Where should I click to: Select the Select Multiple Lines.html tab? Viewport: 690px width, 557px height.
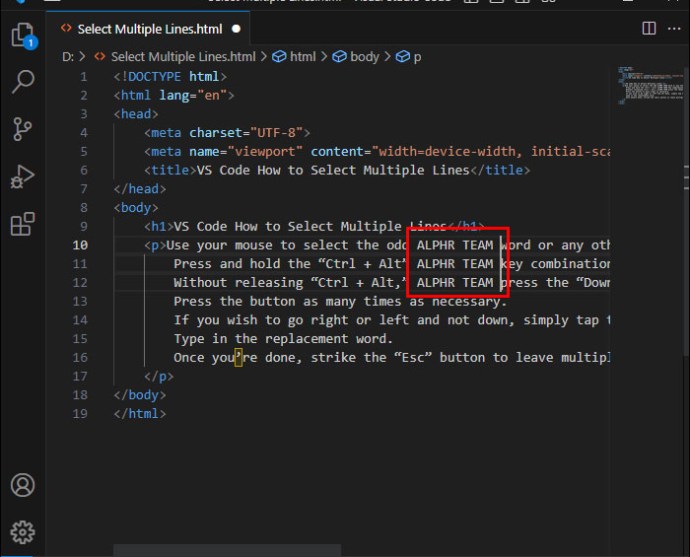click(149, 29)
